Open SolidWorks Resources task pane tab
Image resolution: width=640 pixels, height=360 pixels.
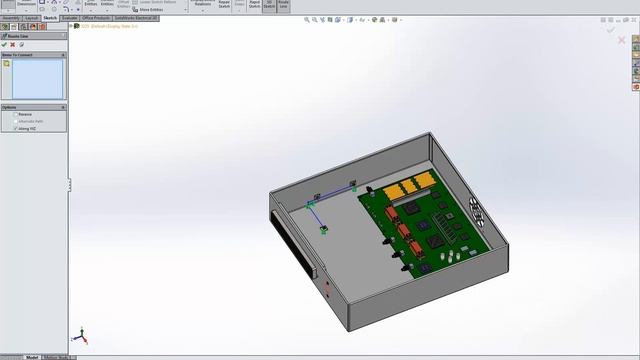point(636,39)
